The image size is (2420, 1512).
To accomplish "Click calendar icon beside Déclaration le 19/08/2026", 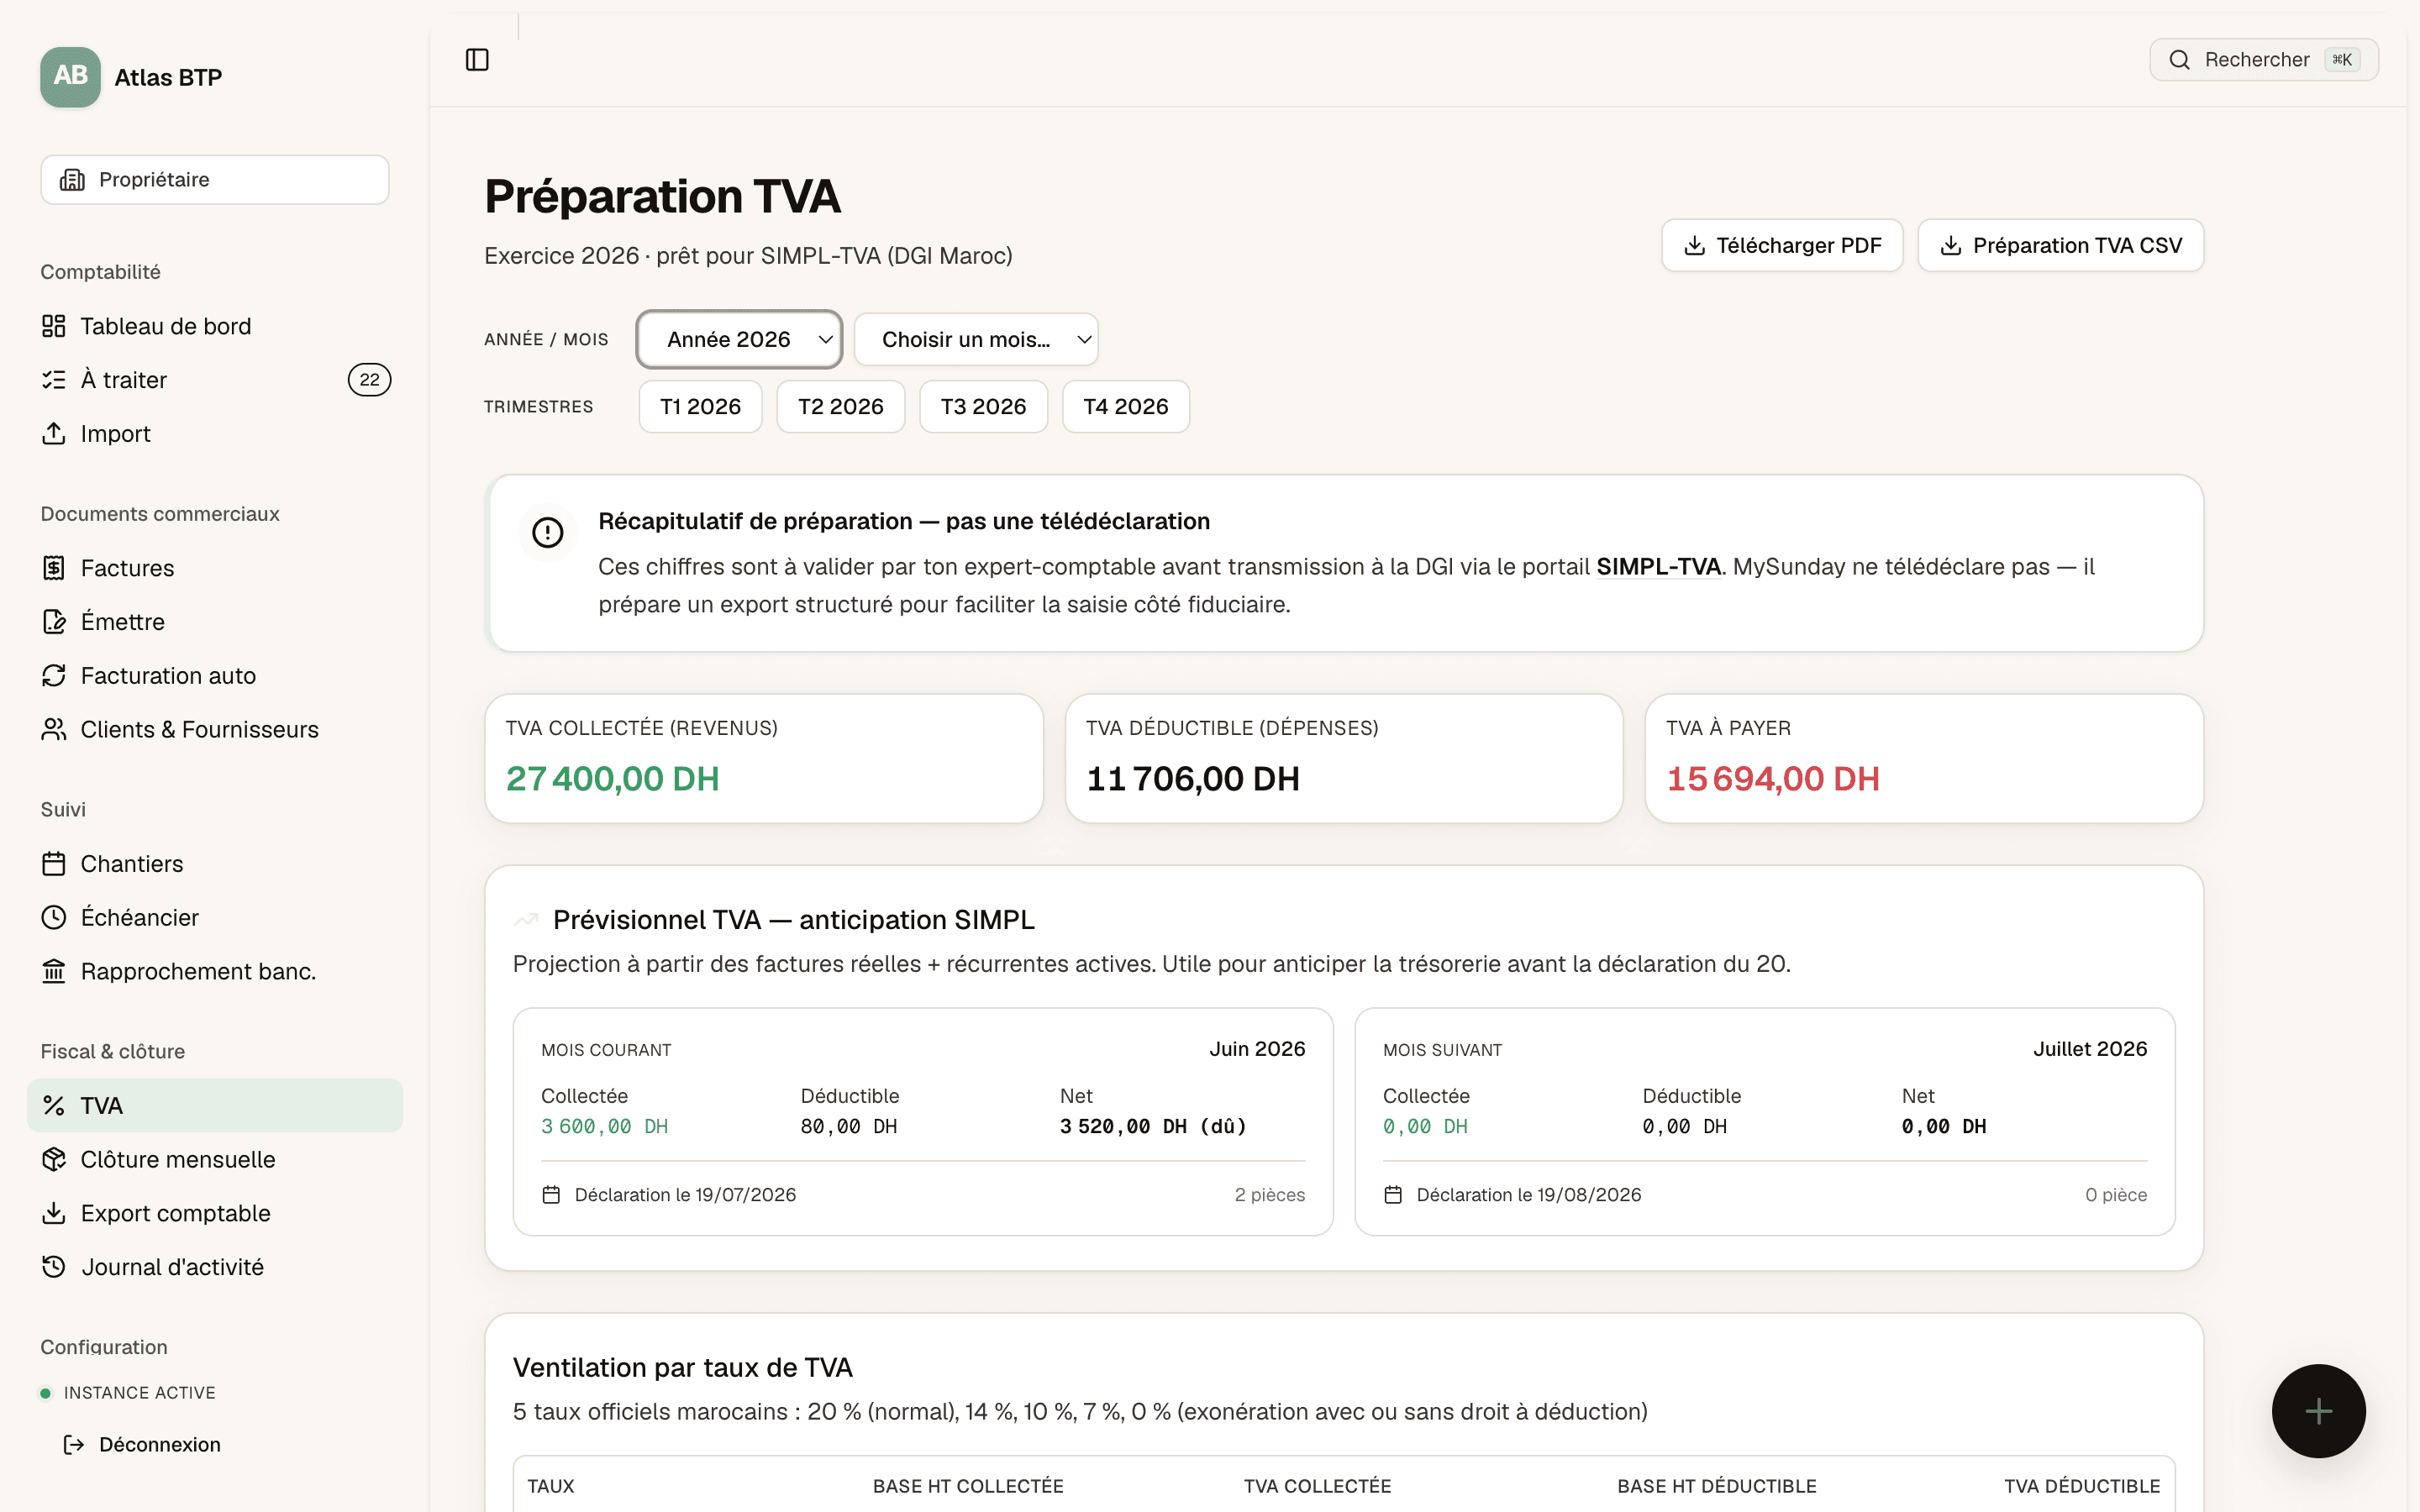I will (x=1393, y=1195).
